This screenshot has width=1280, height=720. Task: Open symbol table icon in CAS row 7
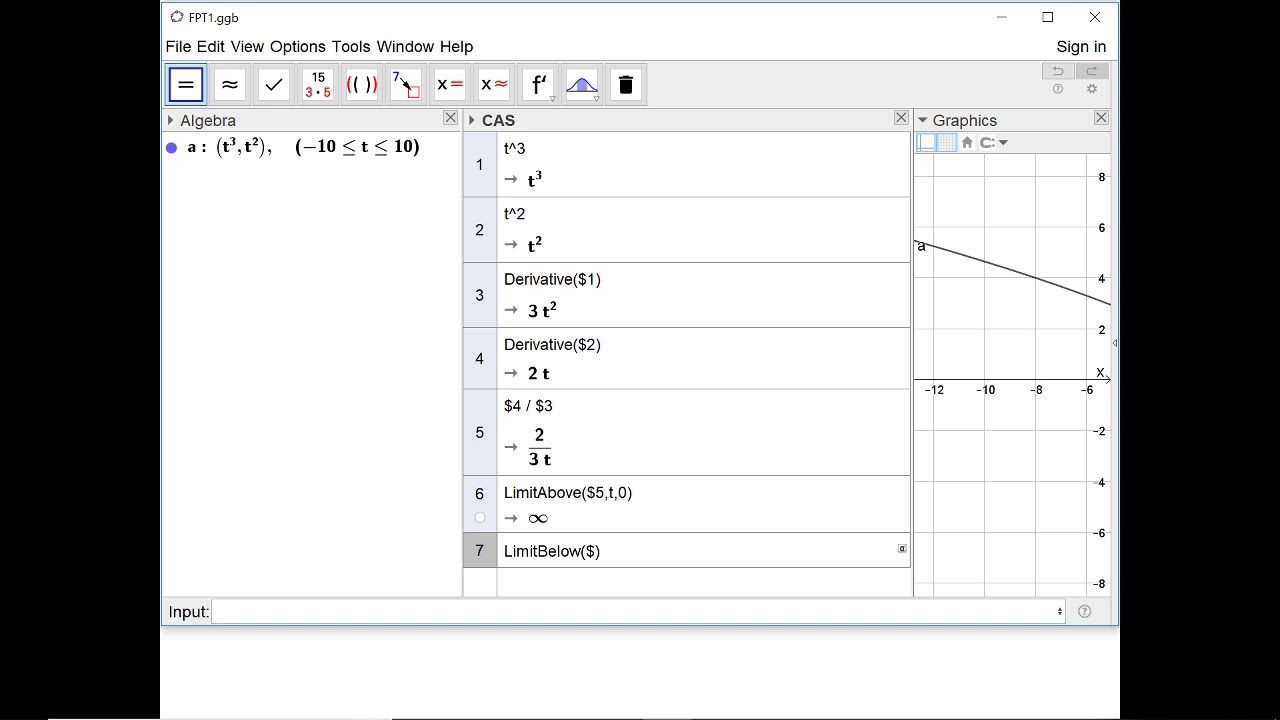tap(902, 549)
